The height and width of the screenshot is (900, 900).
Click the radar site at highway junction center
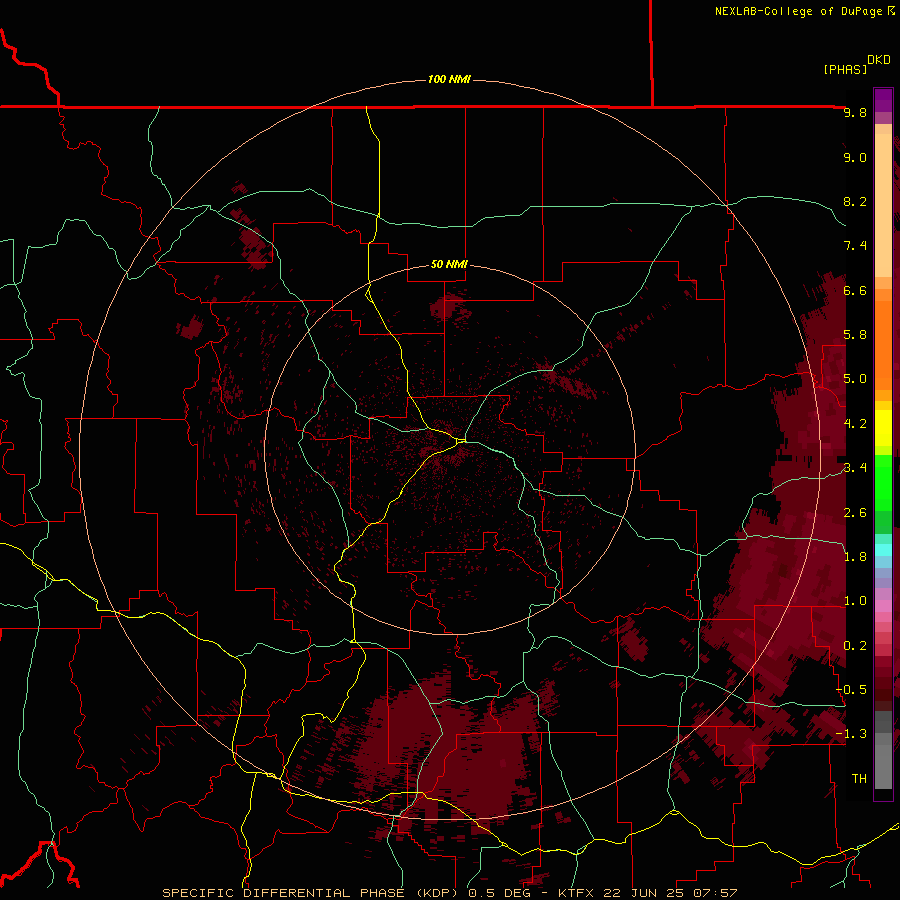coord(461,441)
